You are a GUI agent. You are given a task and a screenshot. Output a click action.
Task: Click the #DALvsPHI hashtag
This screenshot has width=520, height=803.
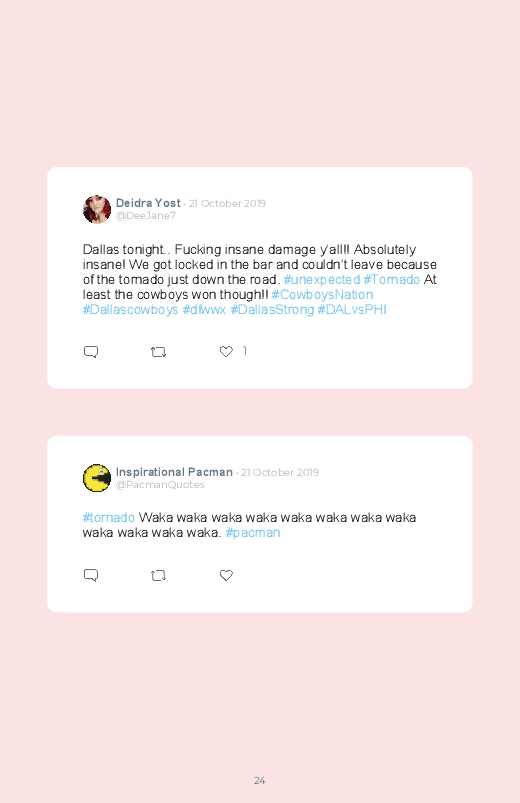point(352,310)
